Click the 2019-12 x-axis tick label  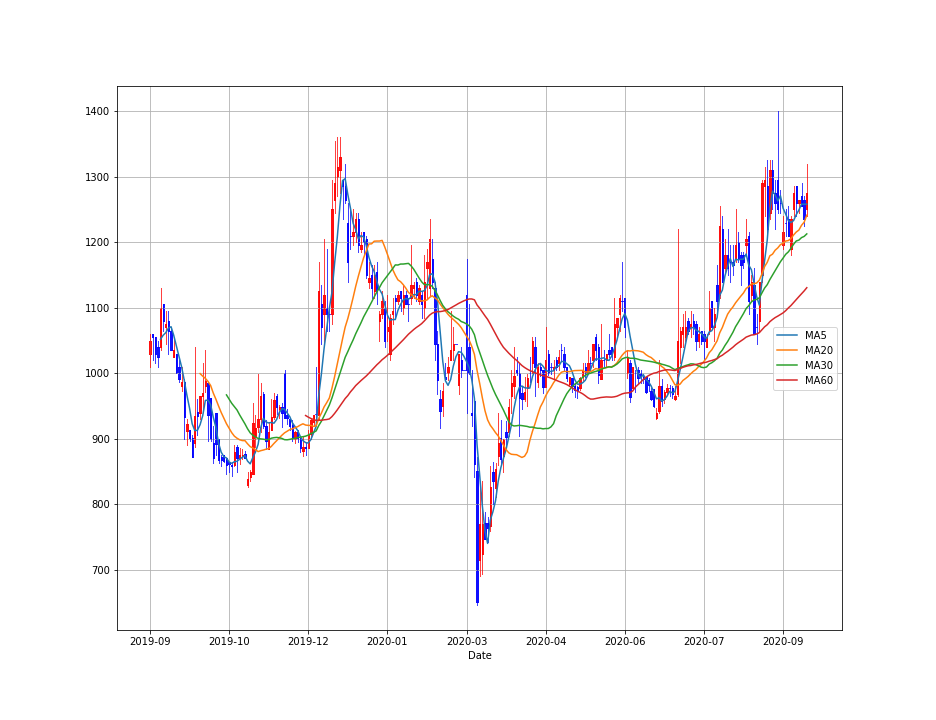point(308,642)
